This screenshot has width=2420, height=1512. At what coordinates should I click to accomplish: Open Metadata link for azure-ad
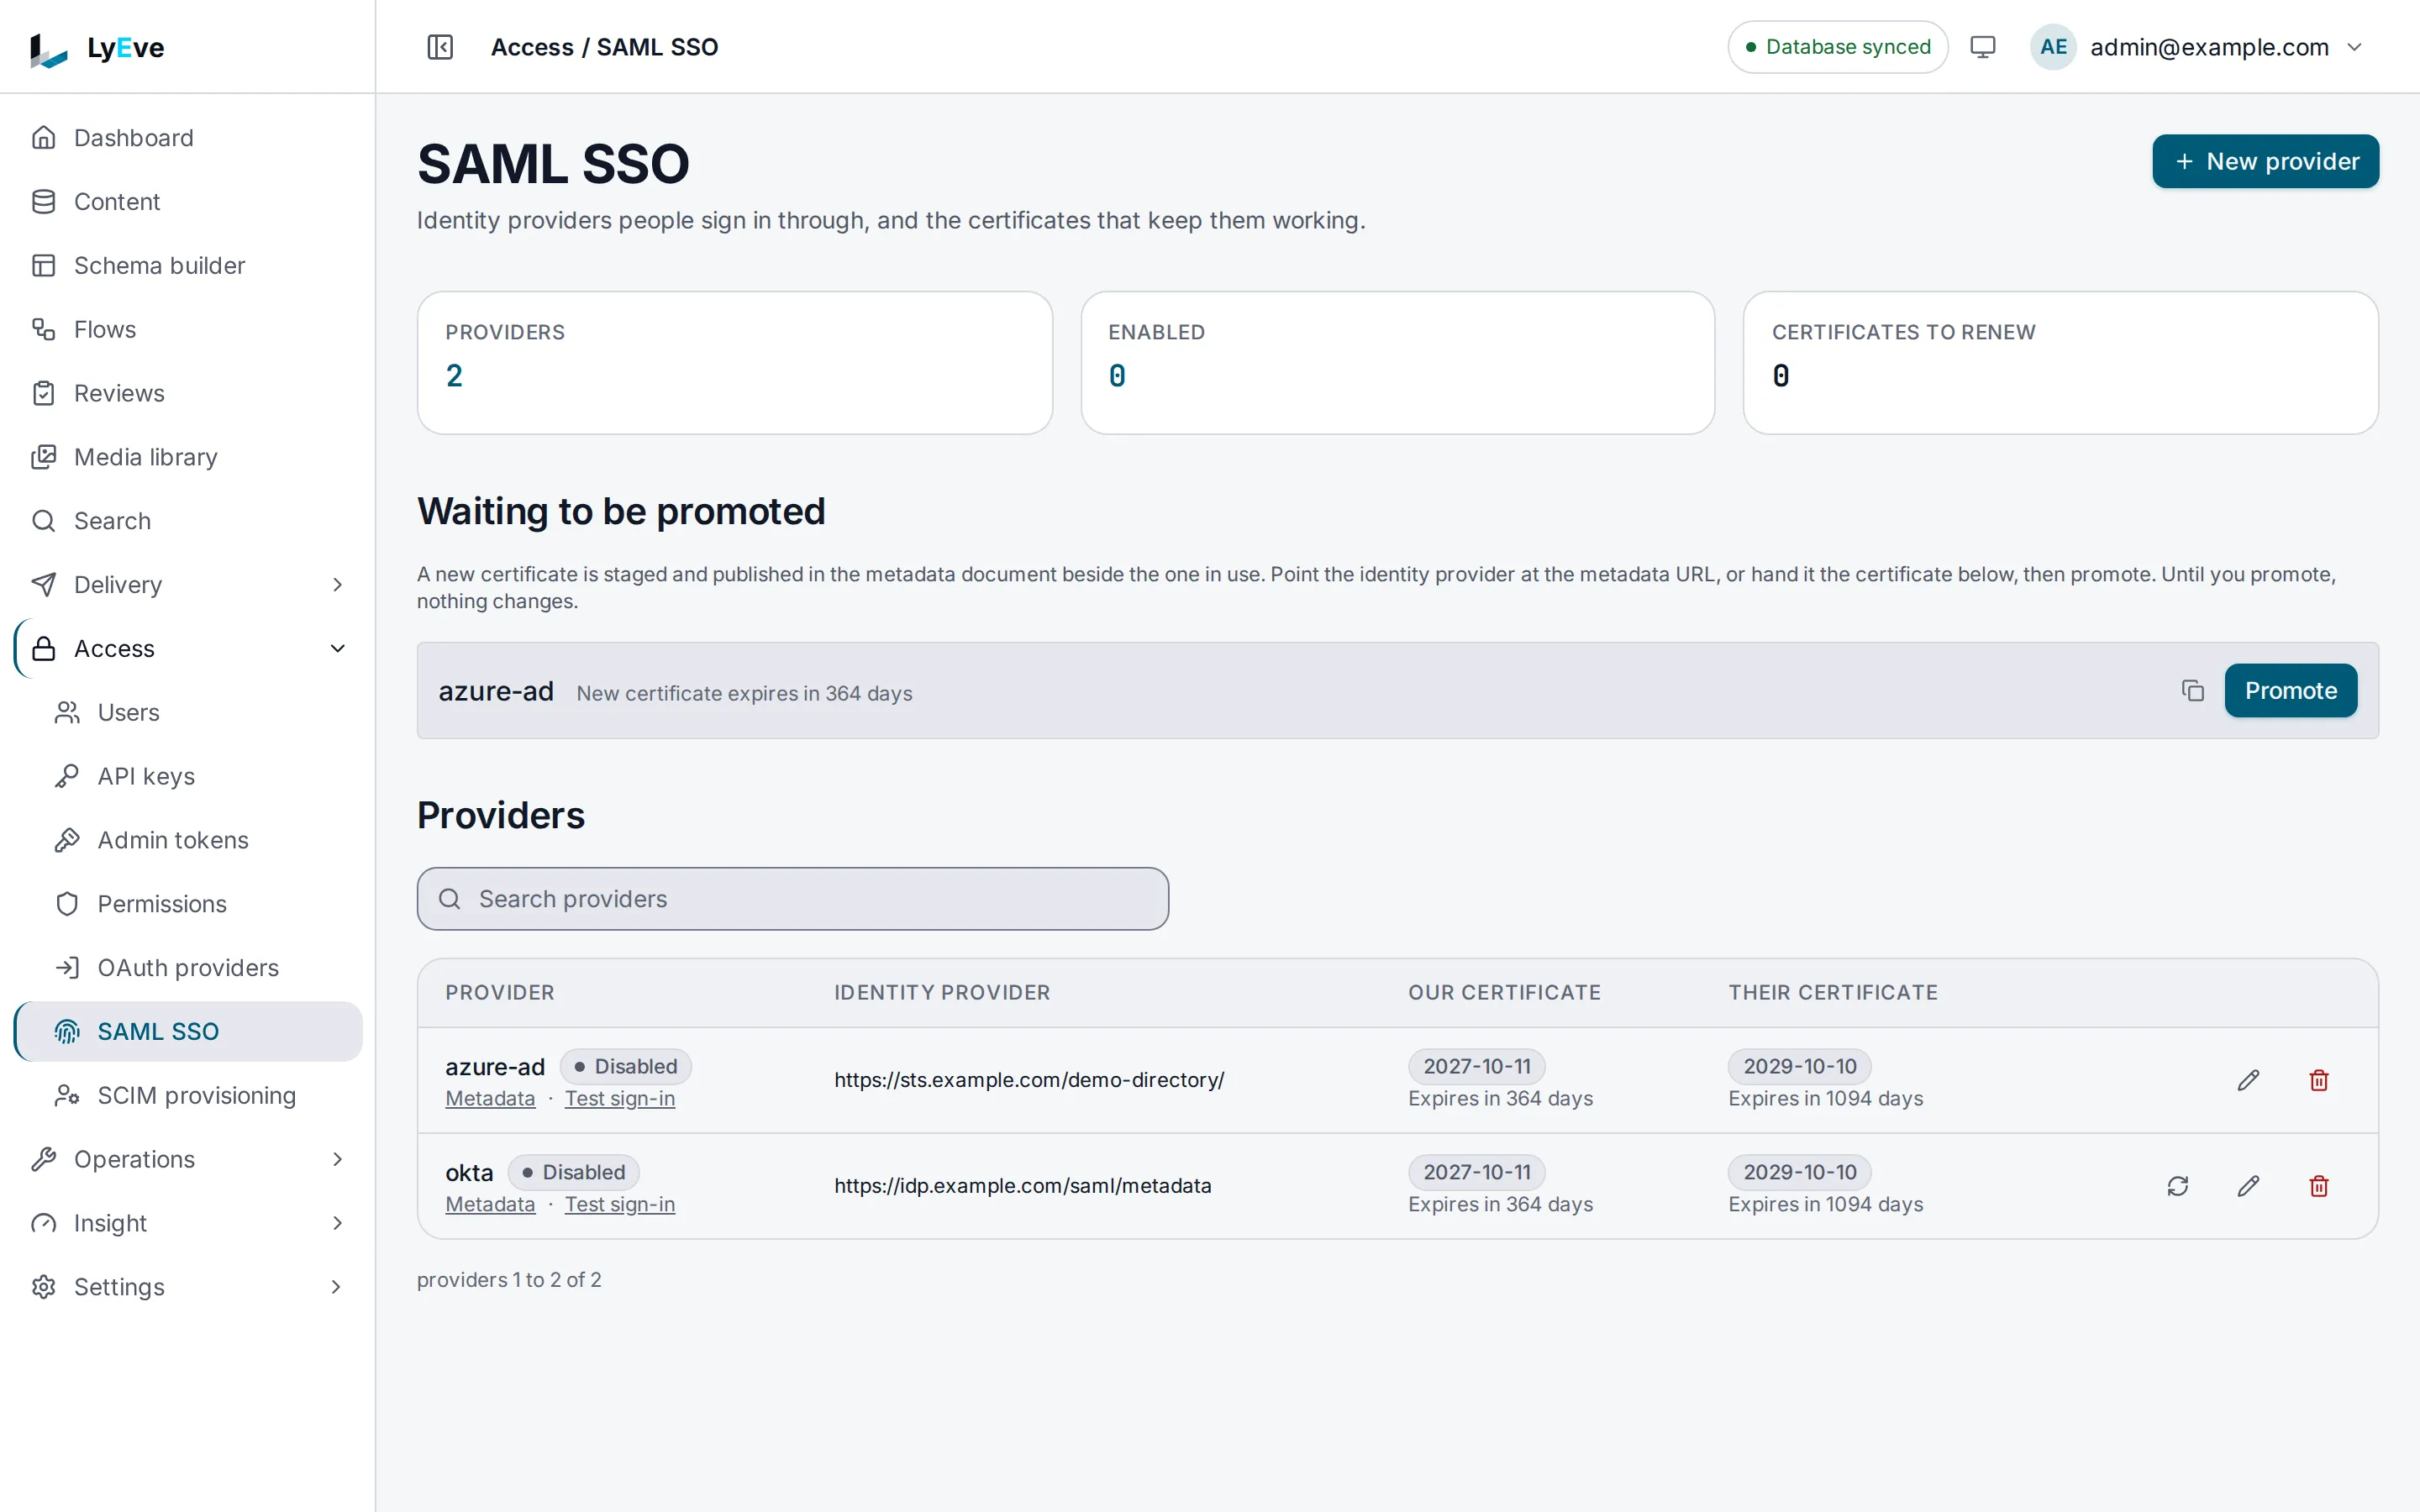[490, 1098]
